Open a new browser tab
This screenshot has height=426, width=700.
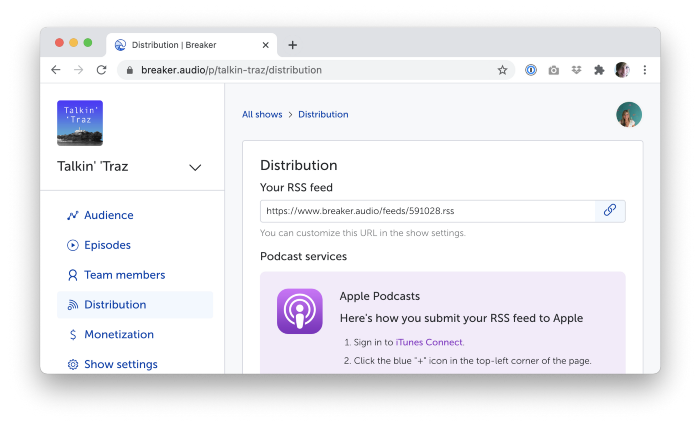click(x=293, y=45)
